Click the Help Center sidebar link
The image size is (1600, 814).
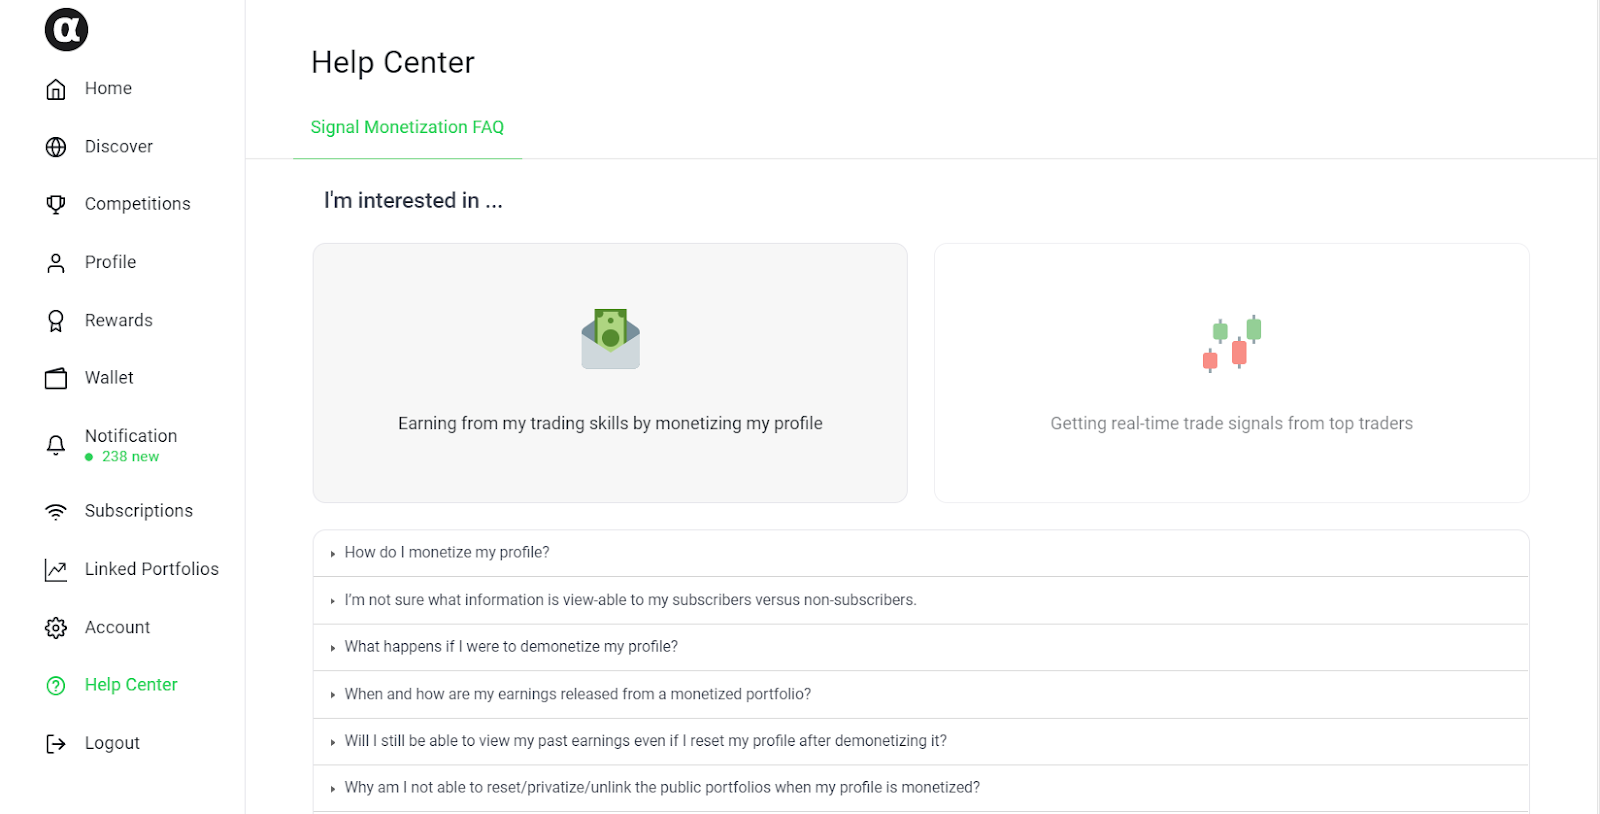point(130,685)
